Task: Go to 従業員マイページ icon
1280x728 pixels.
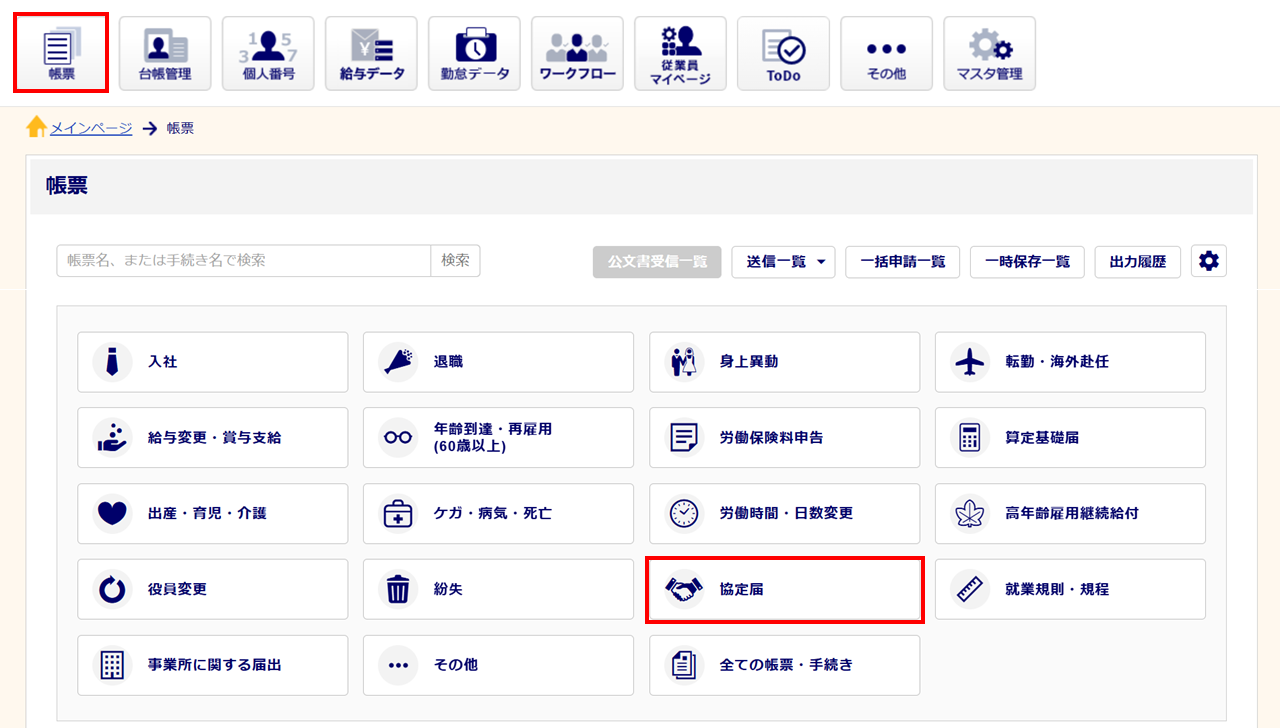Action: point(680,54)
